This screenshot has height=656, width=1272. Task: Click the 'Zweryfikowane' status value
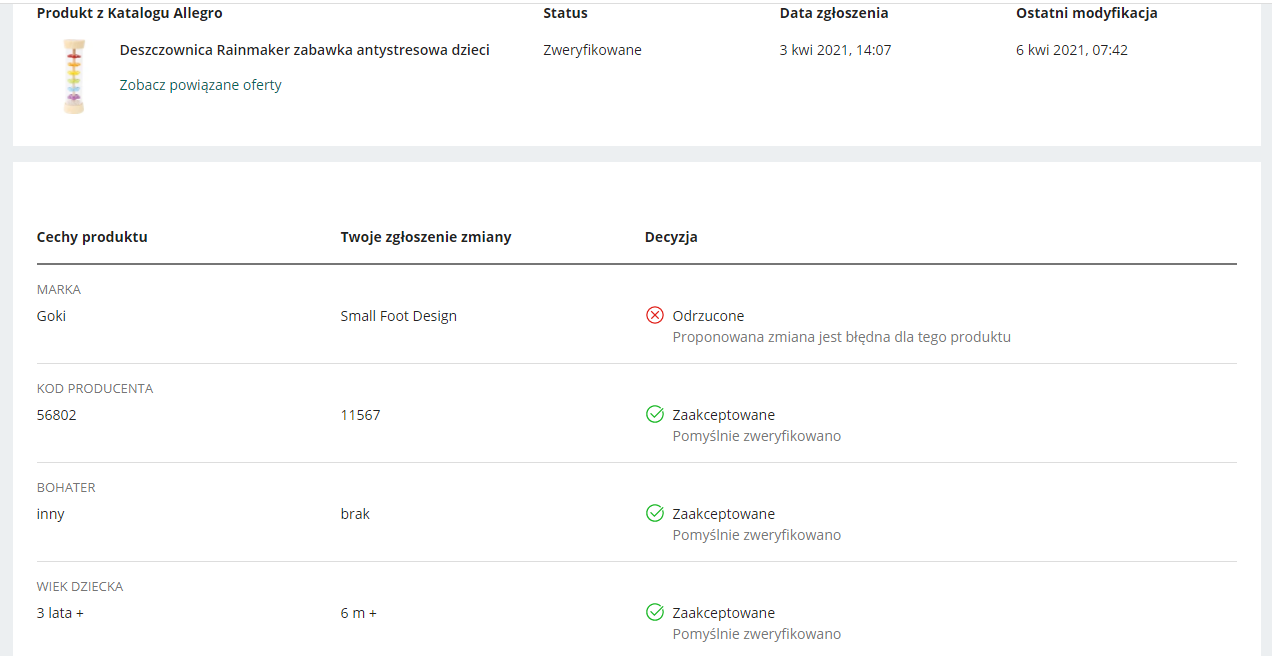[592, 50]
